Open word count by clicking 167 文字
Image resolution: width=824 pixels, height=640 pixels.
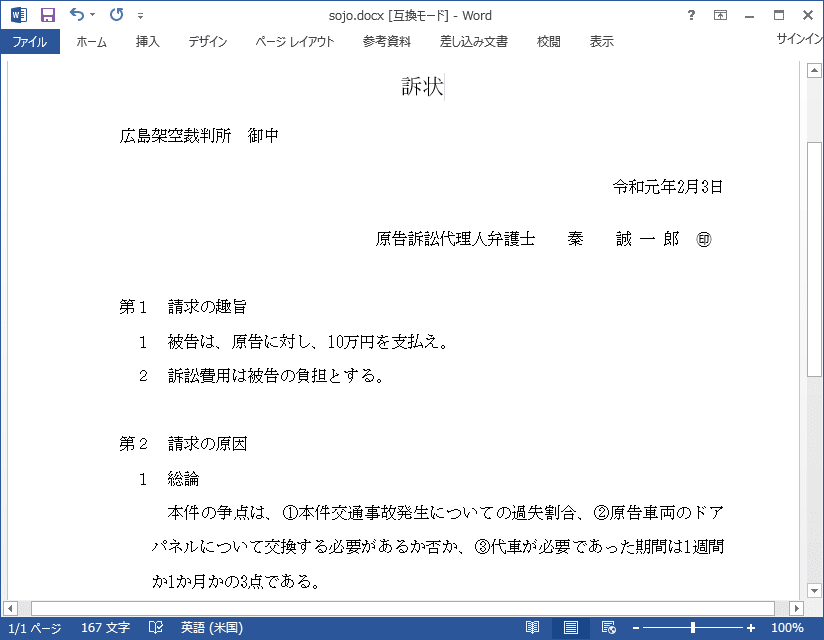pyautogui.click(x=105, y=628)
